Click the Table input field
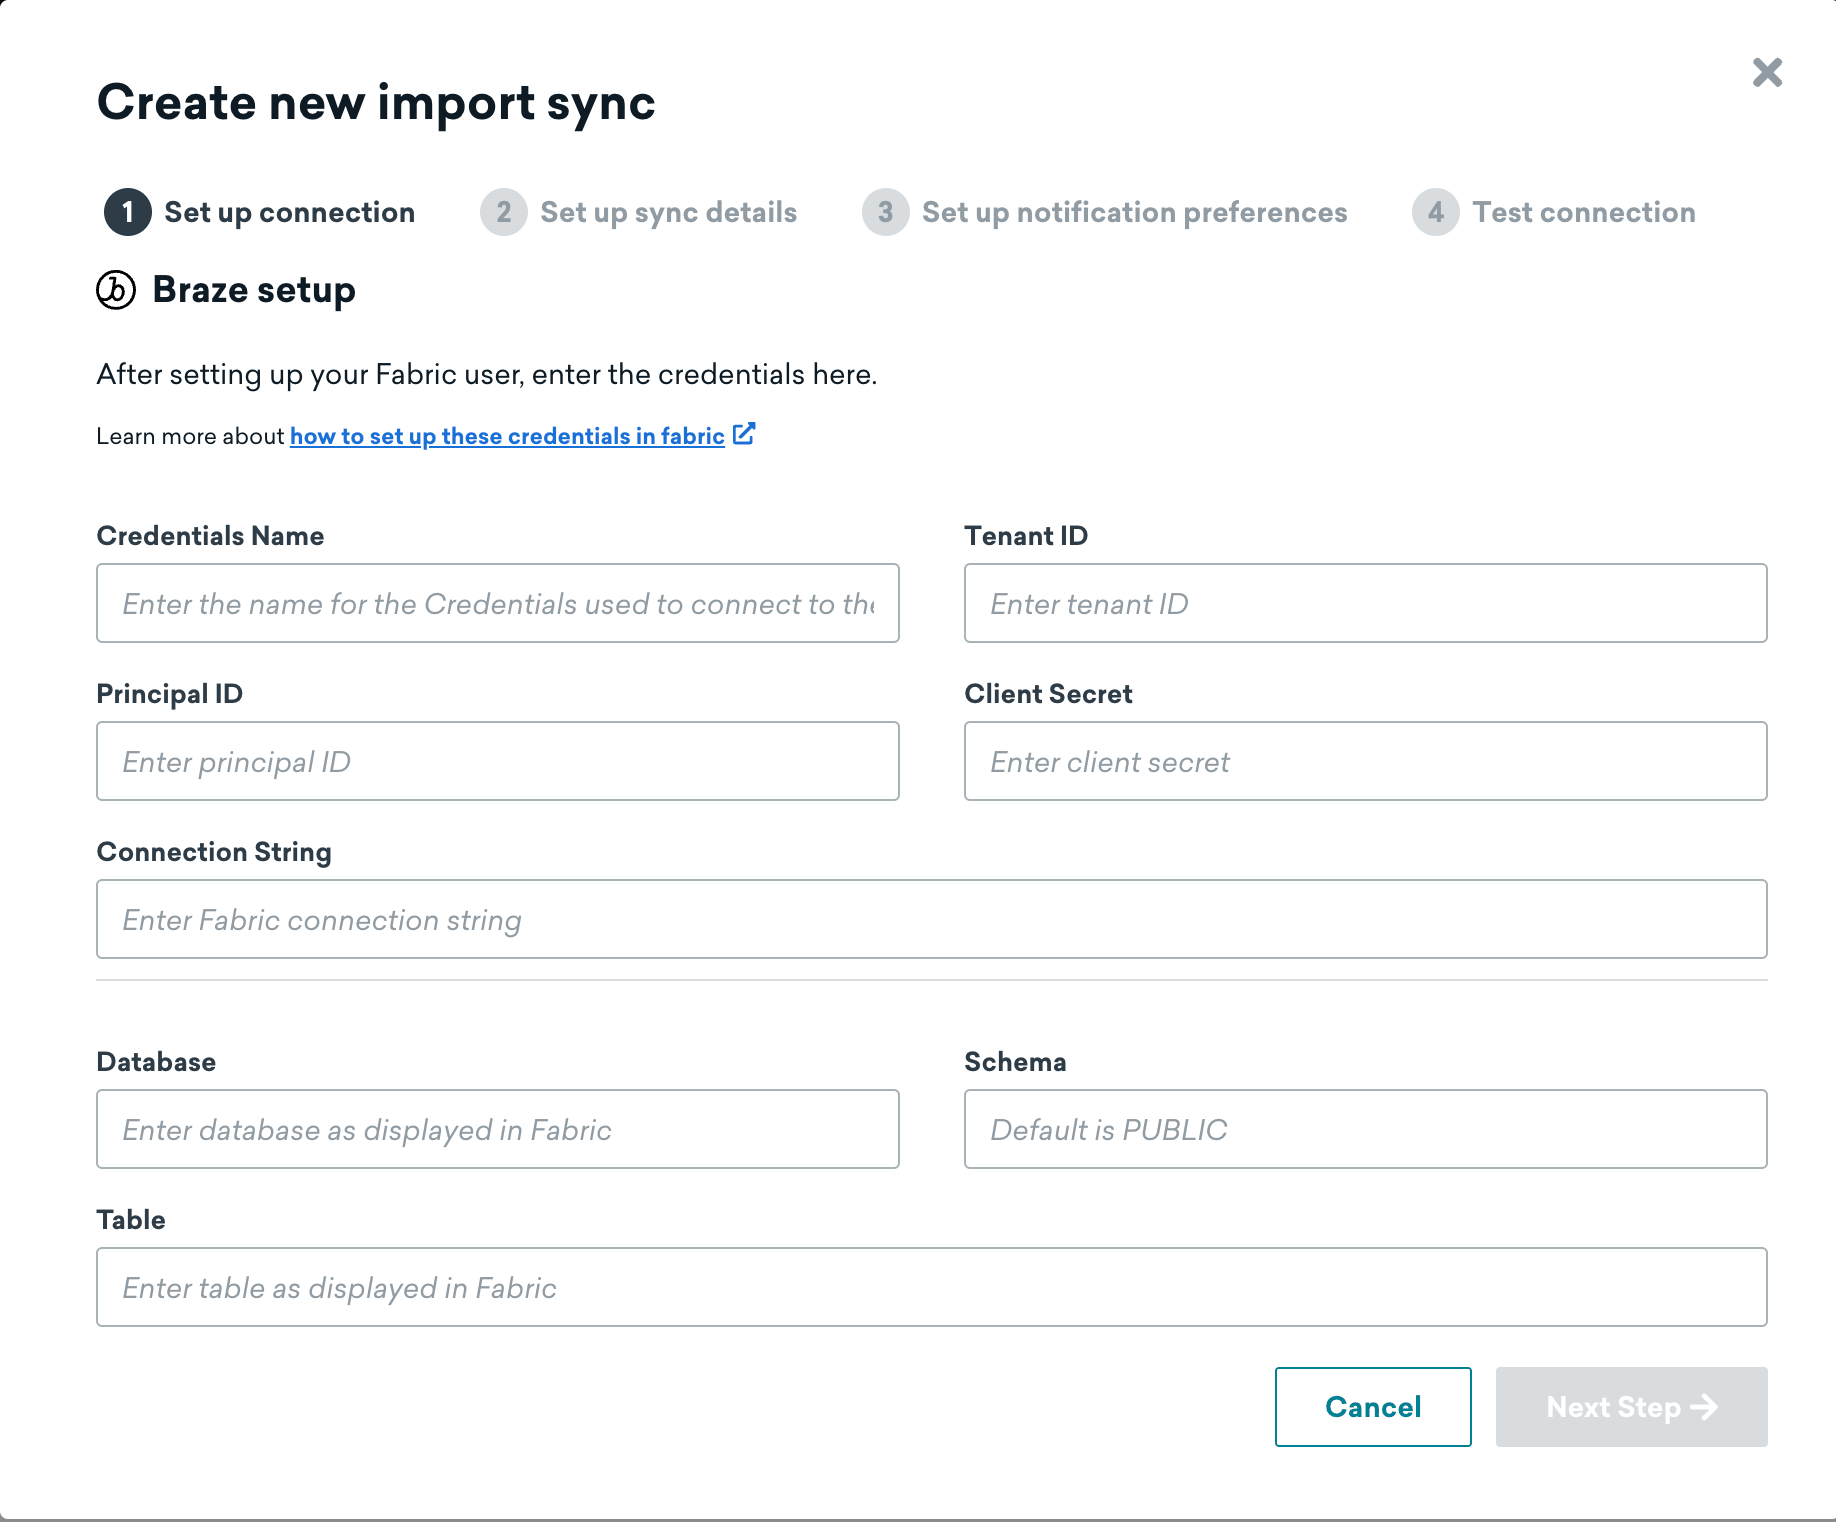The image size is (1836, 1522). pos(930,1287)
